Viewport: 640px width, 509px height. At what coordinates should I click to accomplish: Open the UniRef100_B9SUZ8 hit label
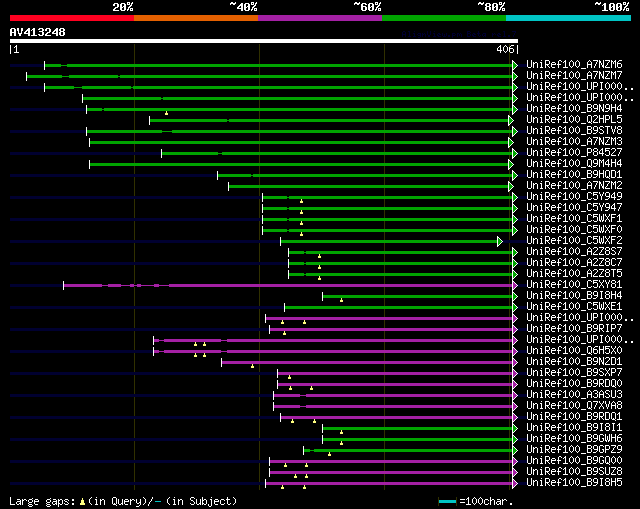(574, 472)
